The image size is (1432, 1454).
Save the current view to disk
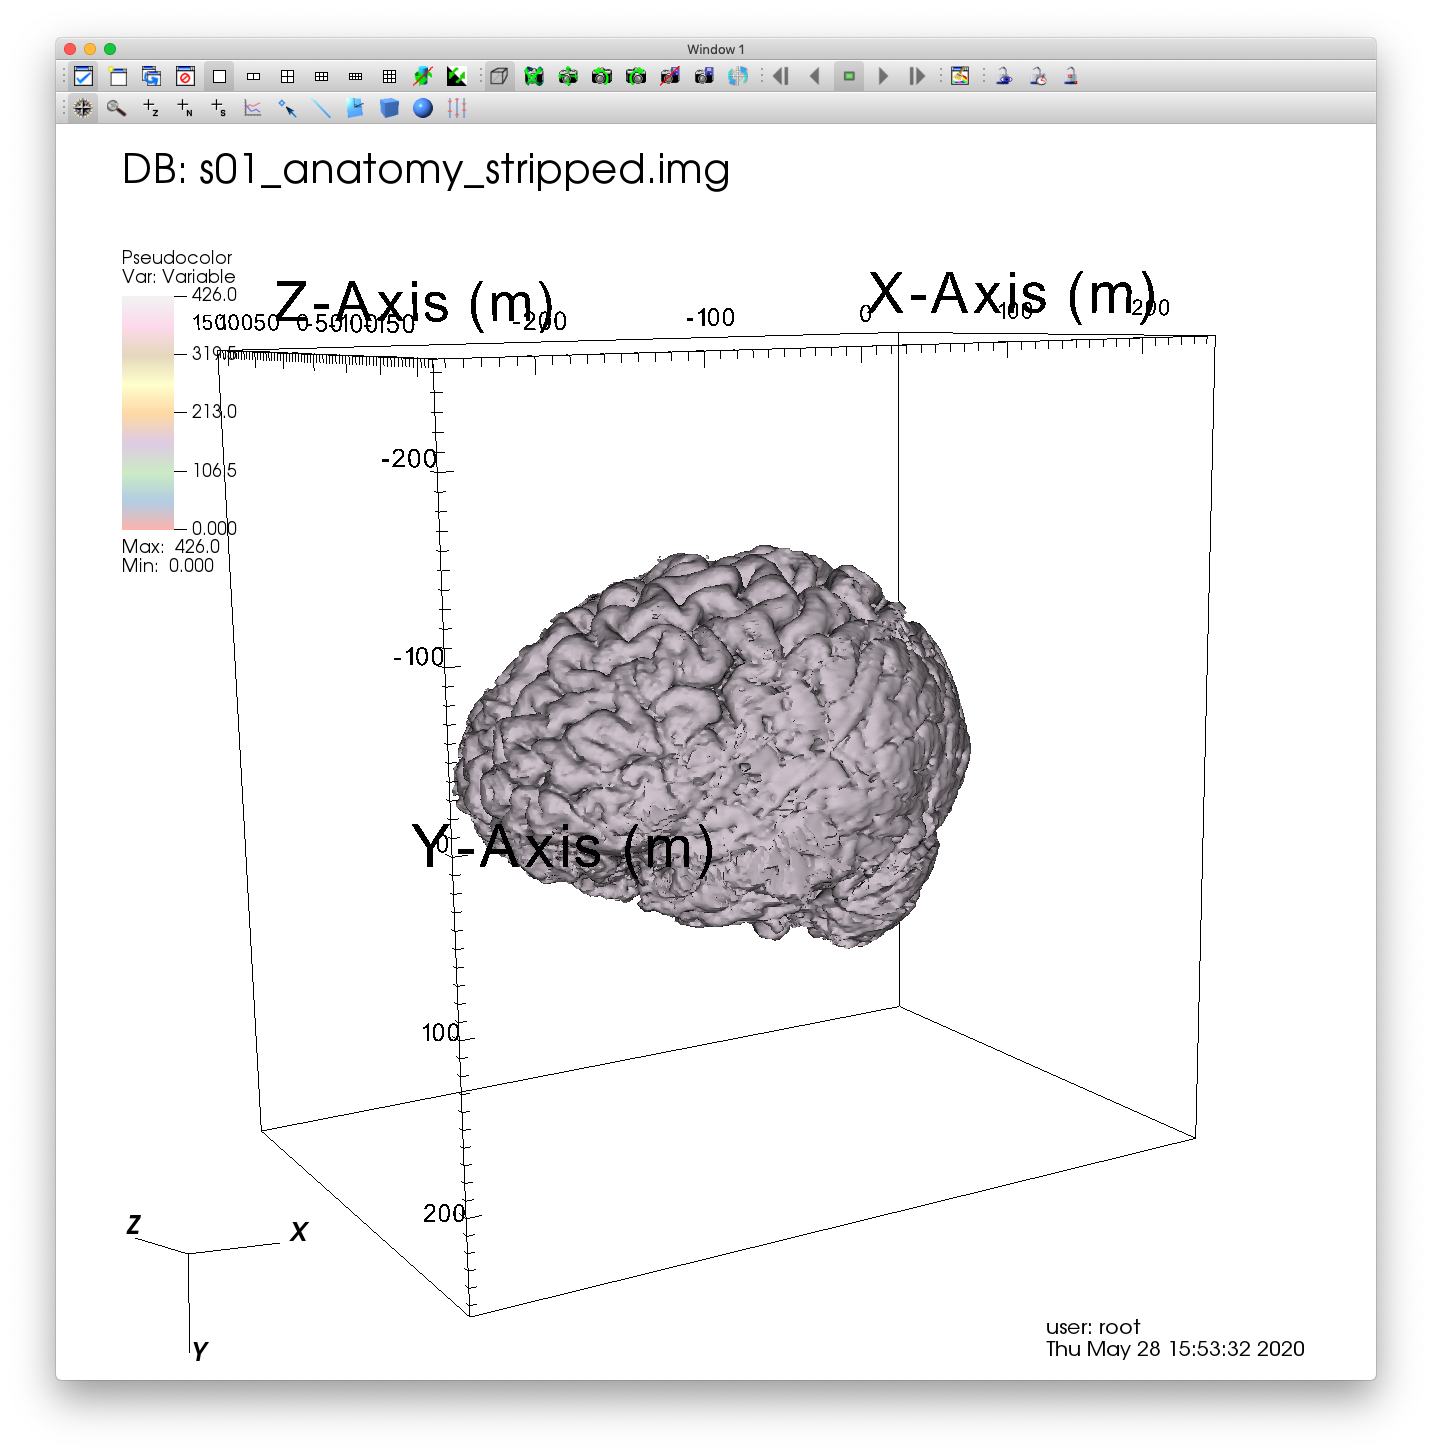point(704,76)
